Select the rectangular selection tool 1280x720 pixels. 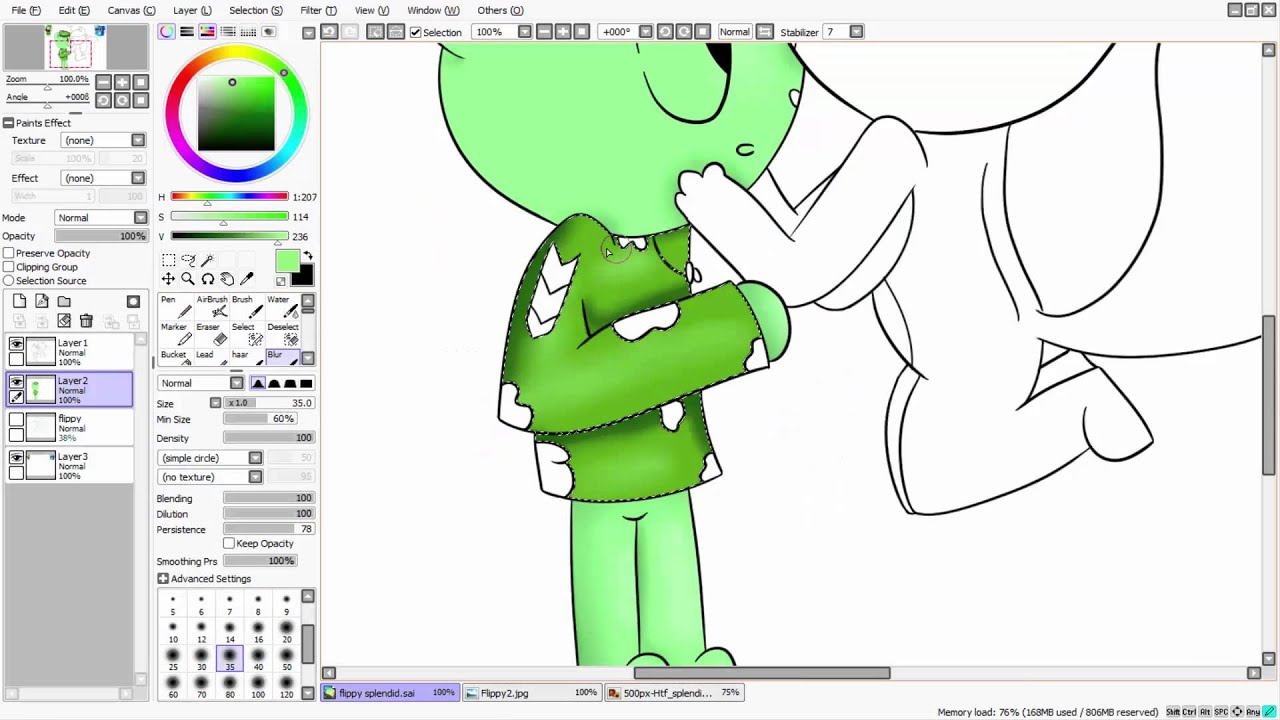point(168,260)
